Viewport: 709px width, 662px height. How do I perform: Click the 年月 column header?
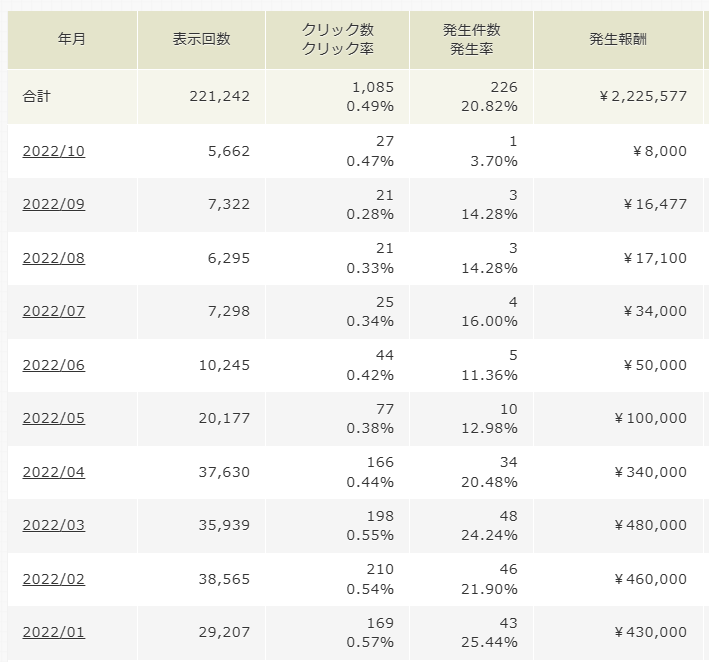point(72,40)
